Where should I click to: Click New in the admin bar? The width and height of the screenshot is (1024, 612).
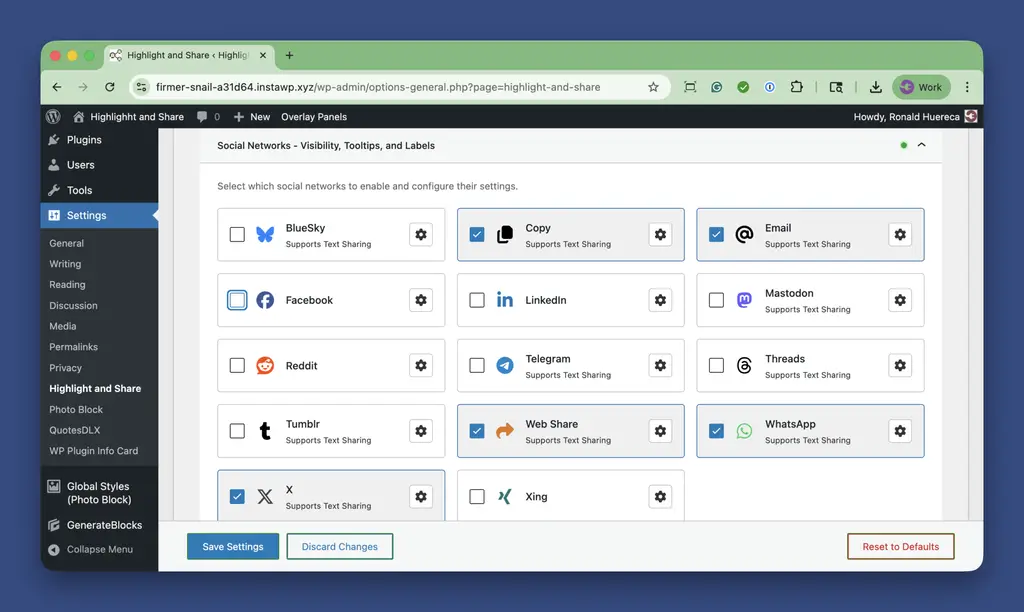point(252,117)
